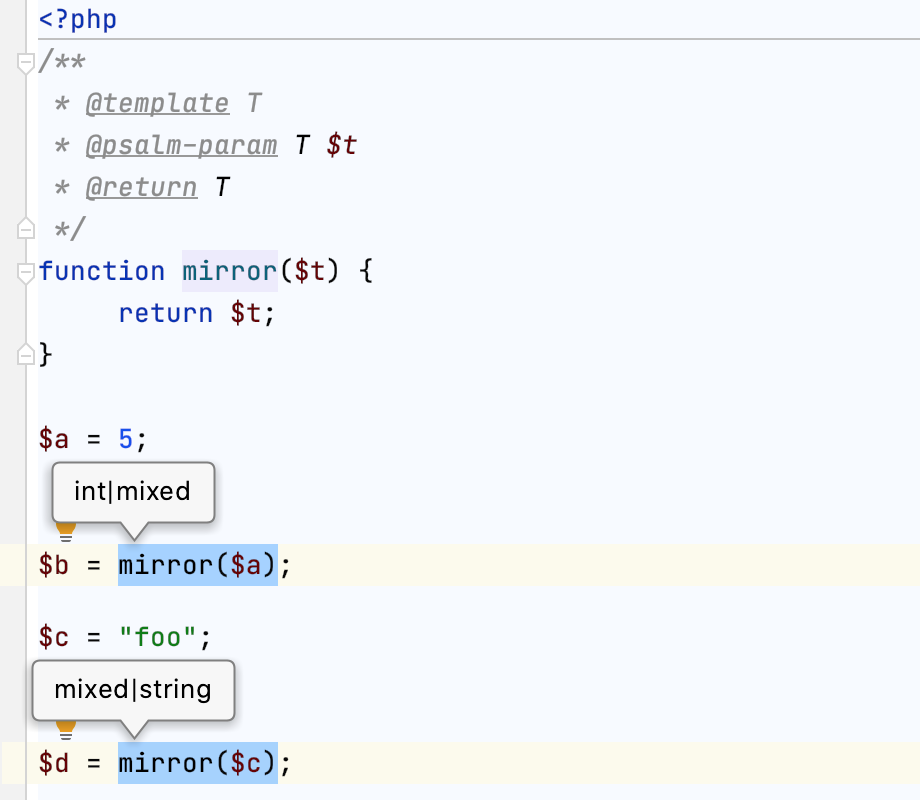Screen dimensions: 920x800
Task: Collapse the docblock comment fold marker at /**
Action: [27, 64]
